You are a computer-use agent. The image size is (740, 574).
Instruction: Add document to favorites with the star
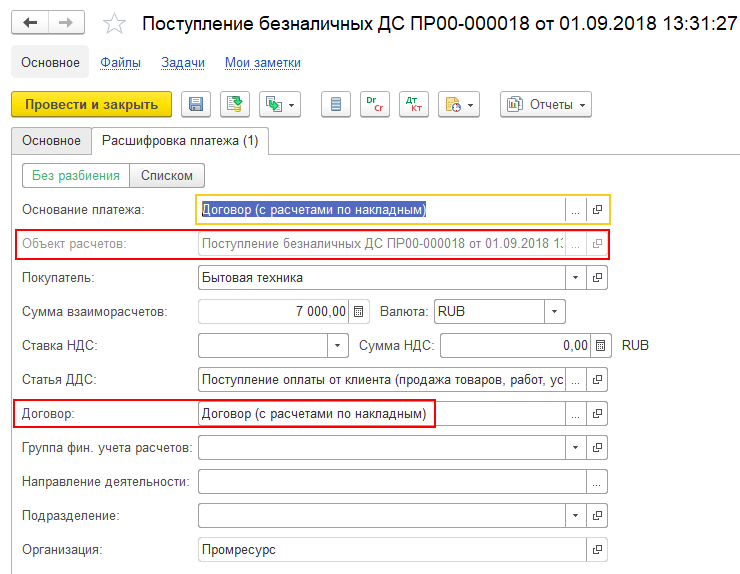pos(114,24)
